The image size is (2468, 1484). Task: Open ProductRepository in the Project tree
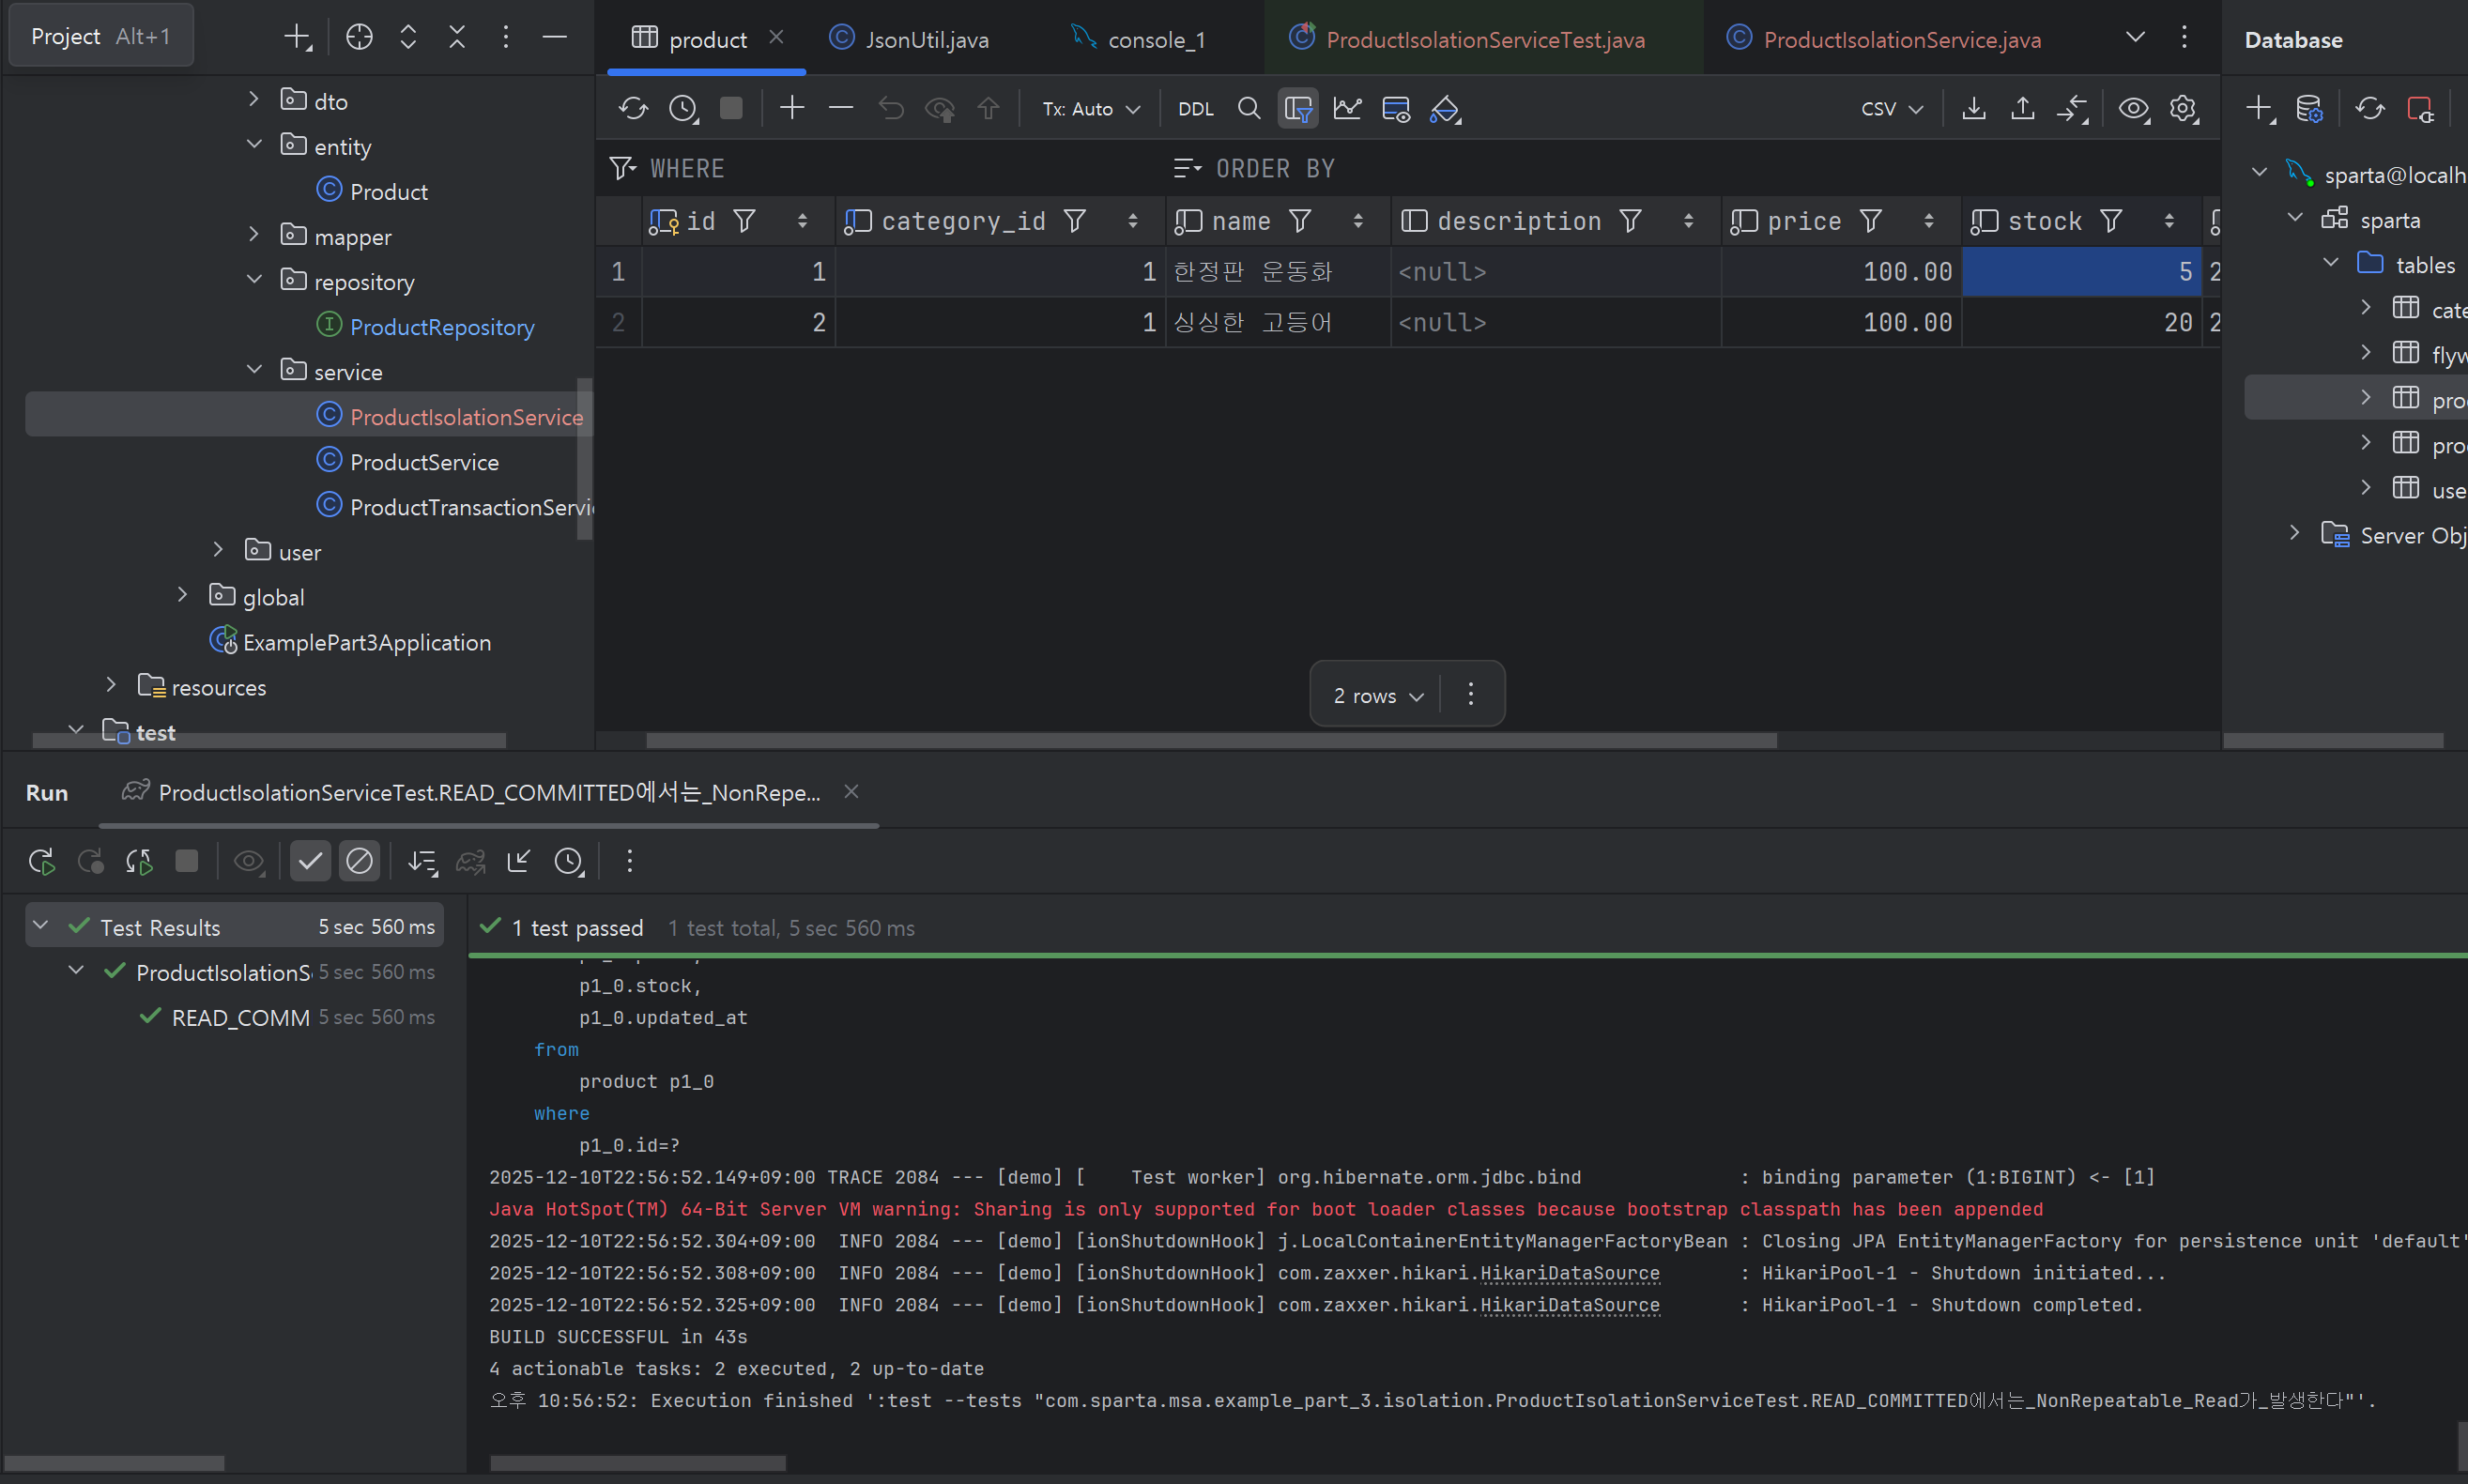click(441, 326)
